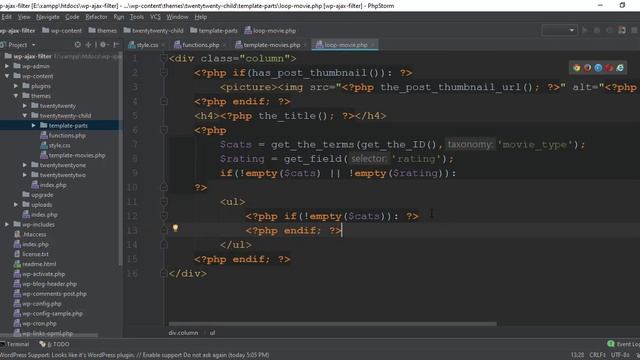
Task: Open in Internet Explorer browser icon
Action: [x=620, y=68]
